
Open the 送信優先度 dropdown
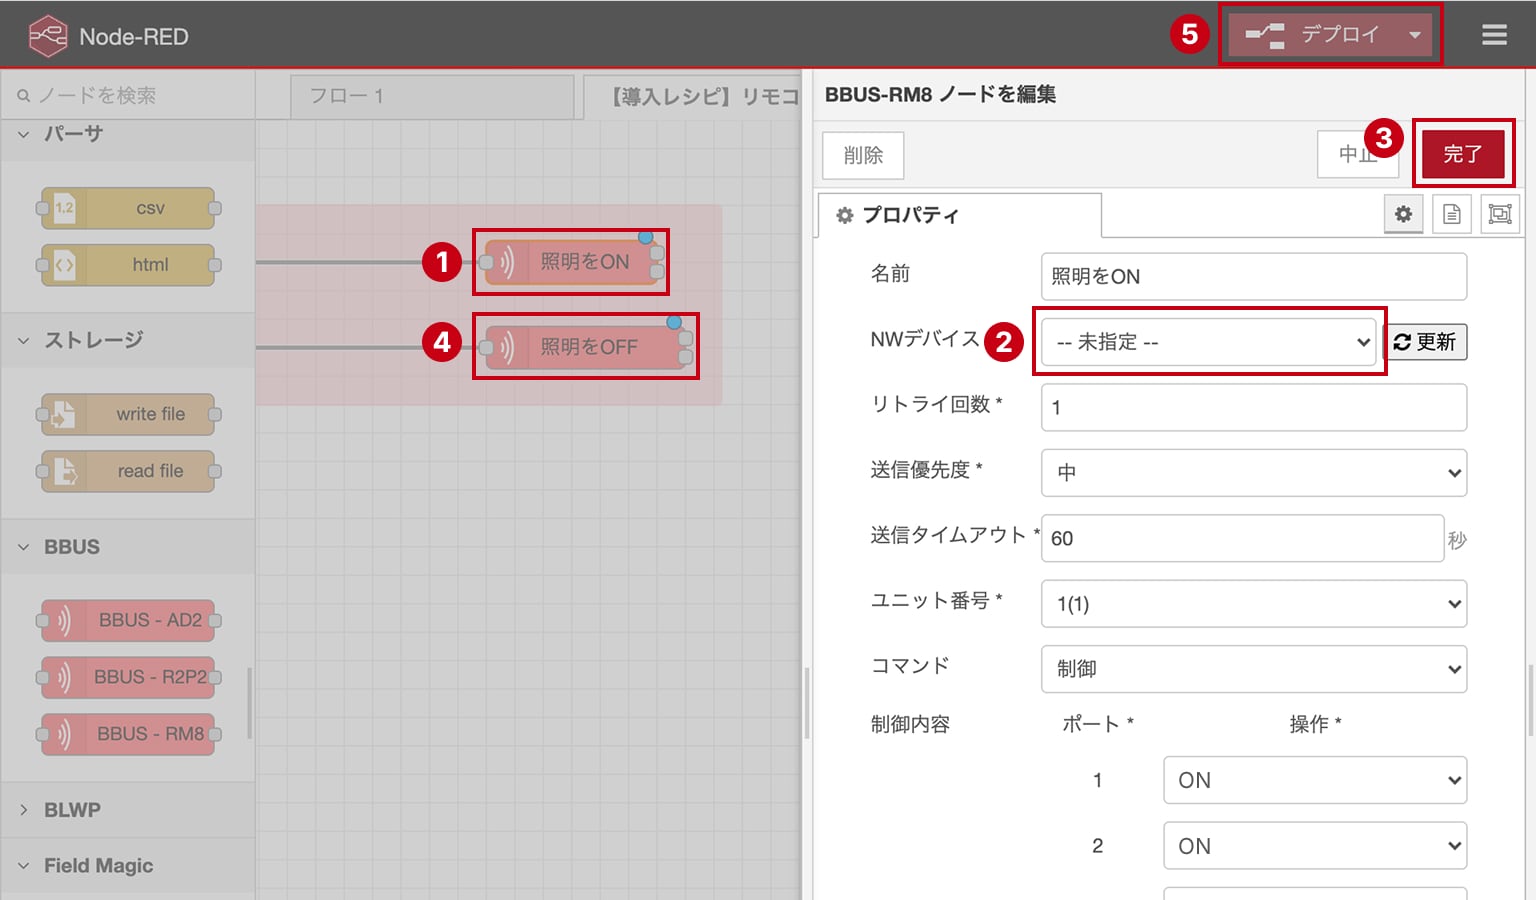click(1254, 473)
